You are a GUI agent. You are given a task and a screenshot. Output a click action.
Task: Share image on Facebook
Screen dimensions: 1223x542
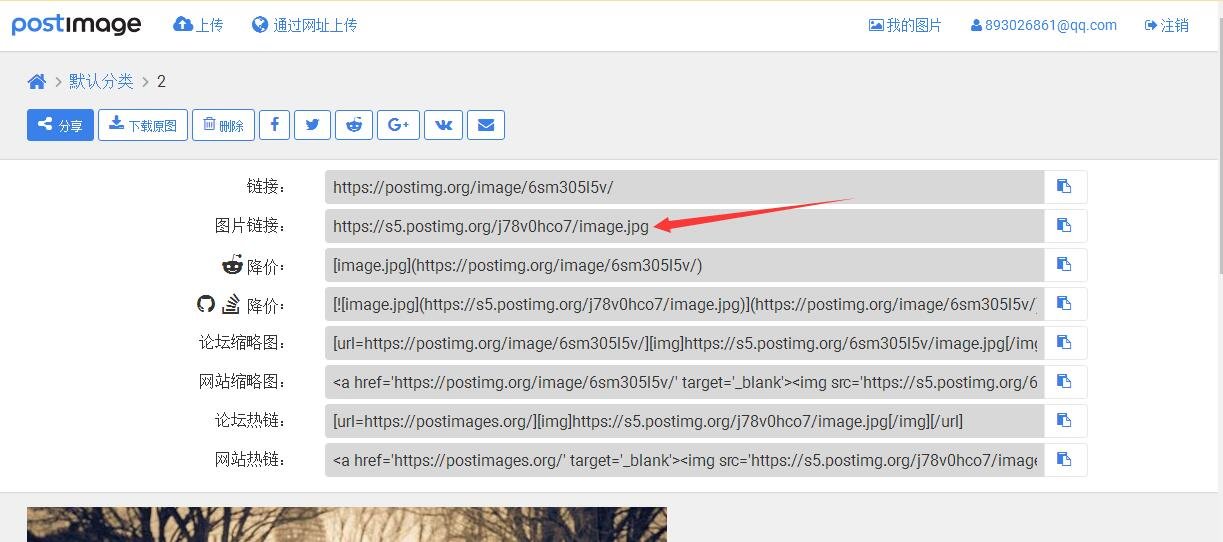point(275,125)
